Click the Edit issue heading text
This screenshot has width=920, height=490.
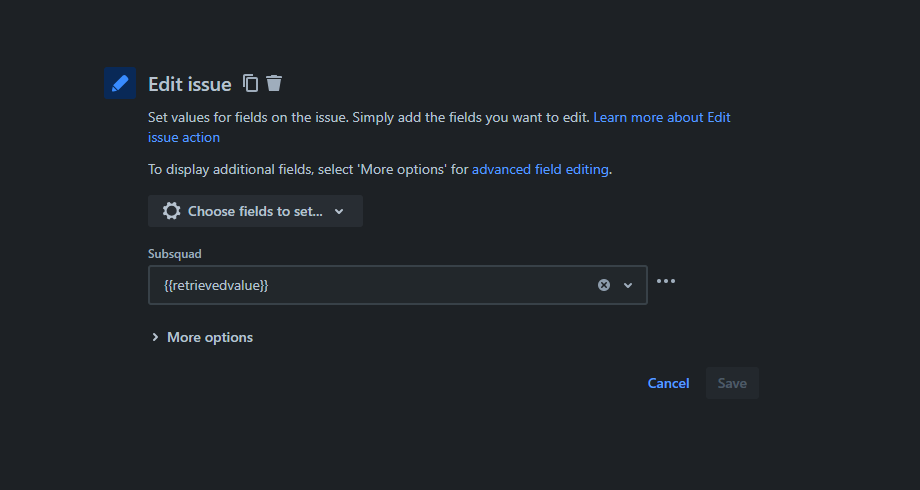[x=190, y=84]
